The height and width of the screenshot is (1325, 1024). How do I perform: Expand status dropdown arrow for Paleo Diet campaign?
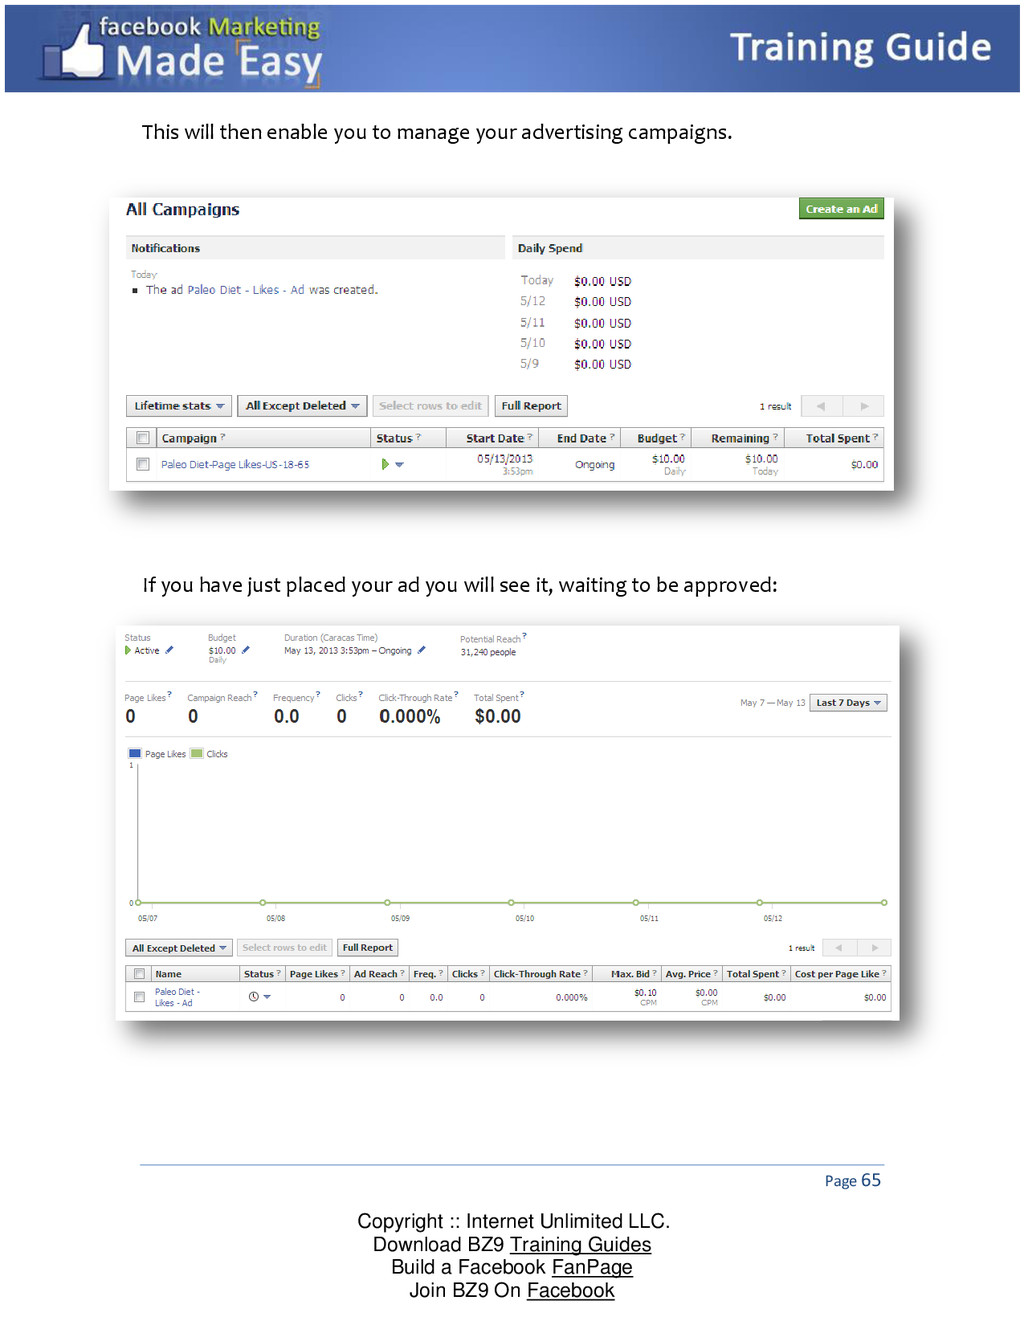click(x=399, y=465)
